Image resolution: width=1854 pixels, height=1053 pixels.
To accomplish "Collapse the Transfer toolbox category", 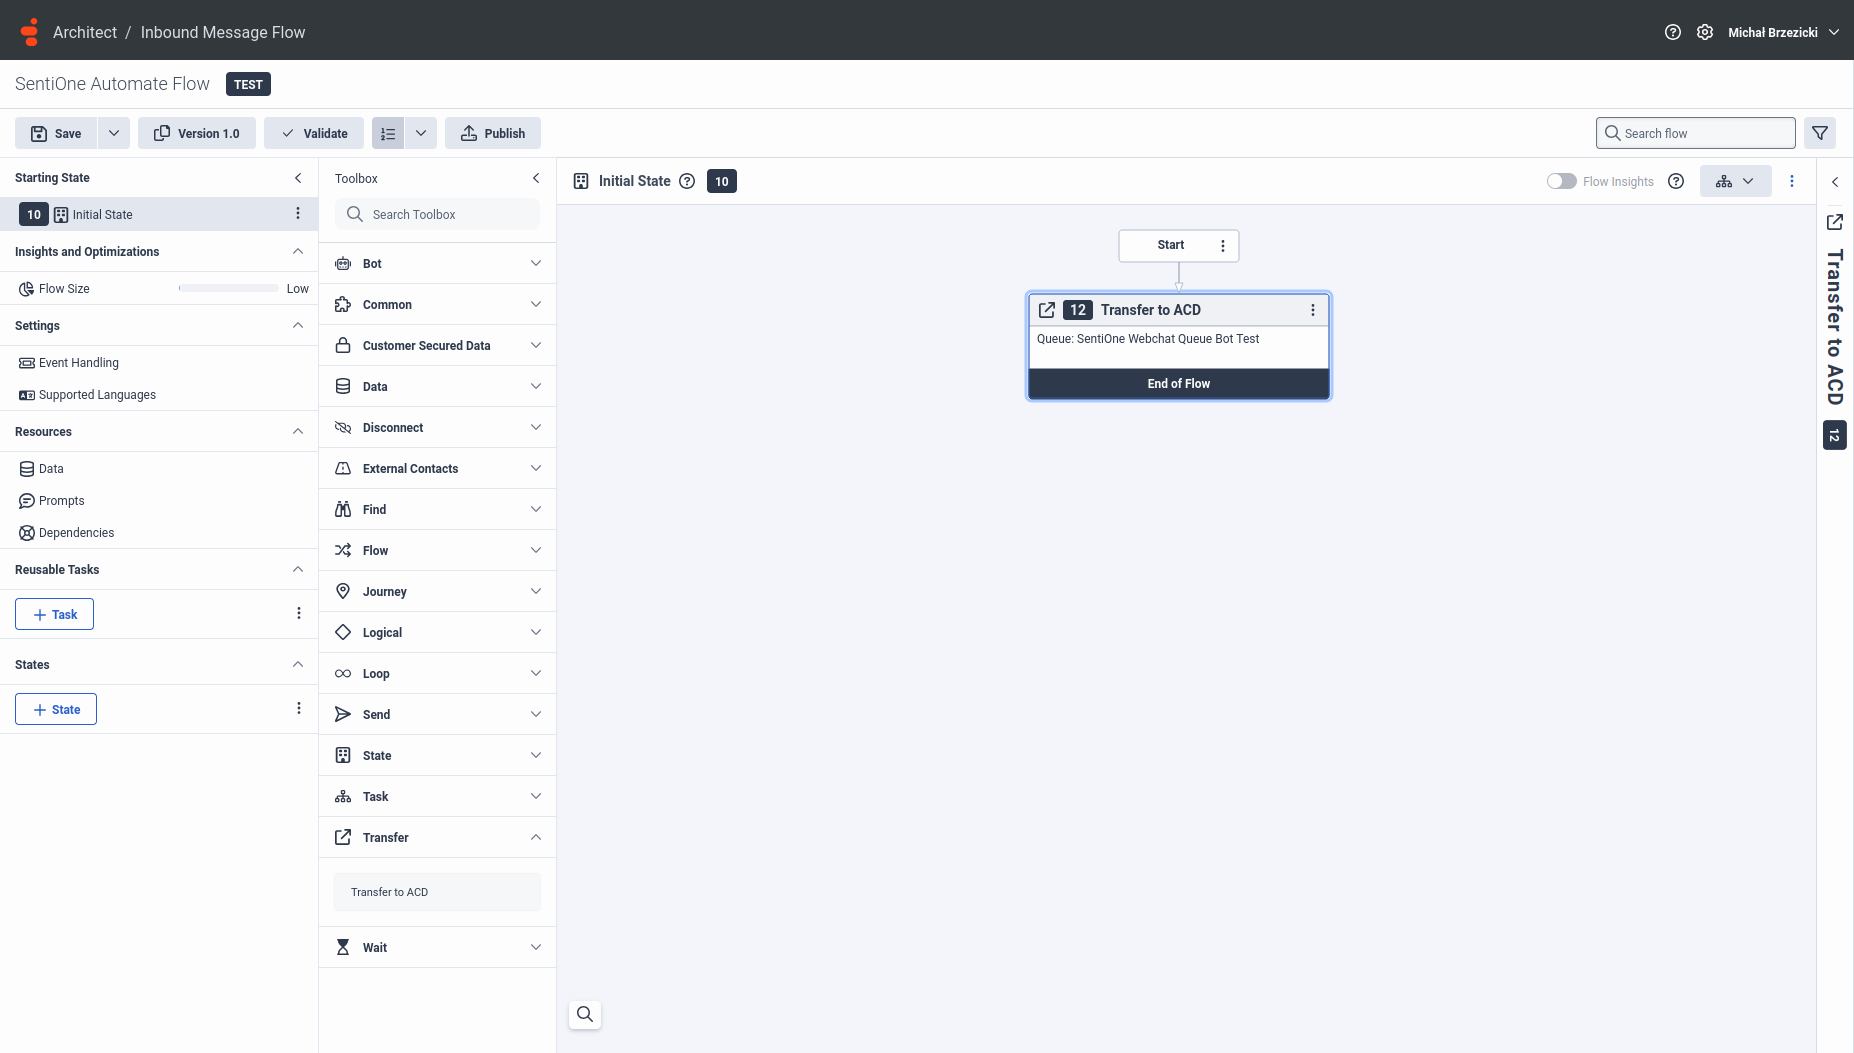I will pos(437,837).
